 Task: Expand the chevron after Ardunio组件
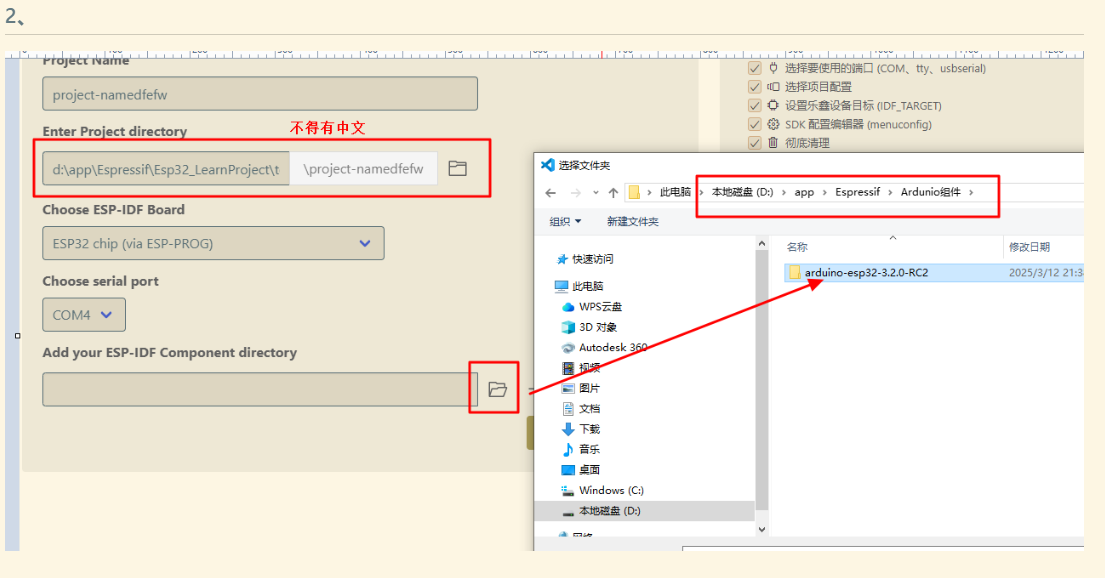[x=970, y=192]
